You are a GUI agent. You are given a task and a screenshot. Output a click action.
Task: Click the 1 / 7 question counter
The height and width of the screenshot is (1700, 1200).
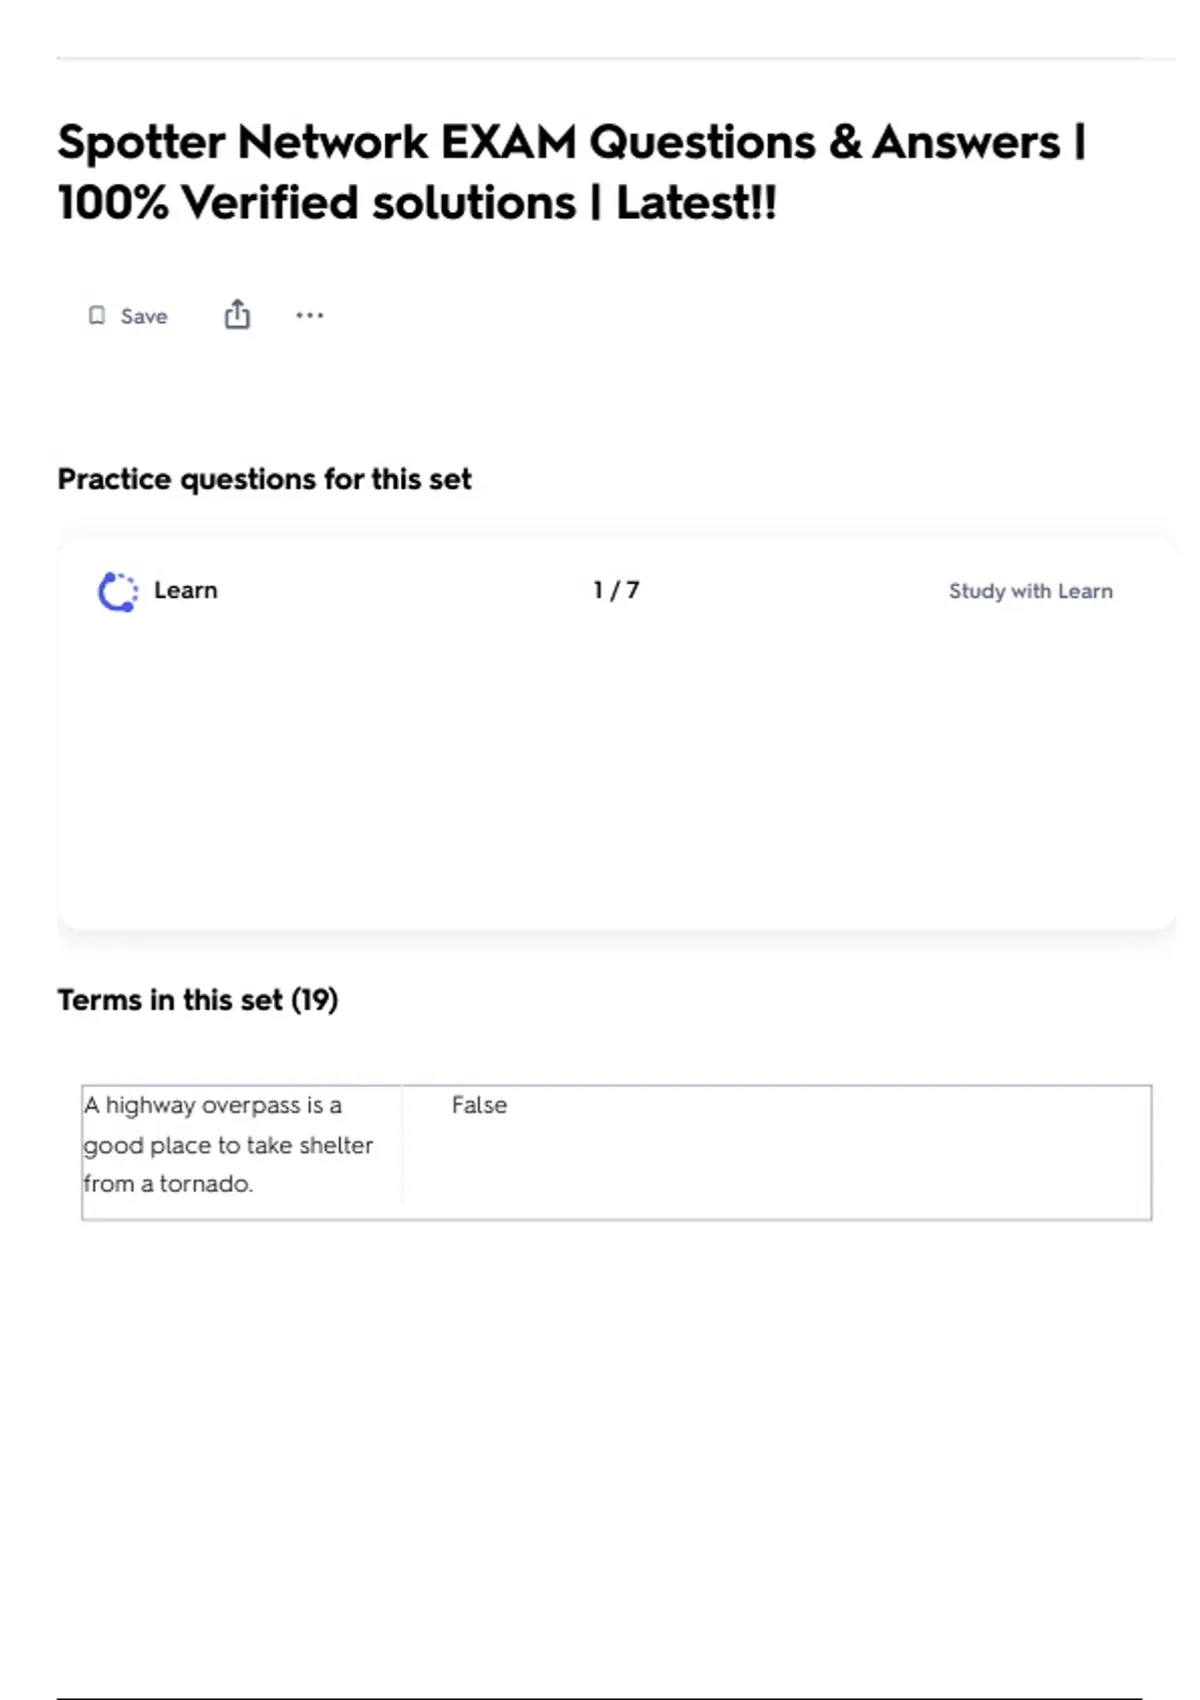[616, 590]
